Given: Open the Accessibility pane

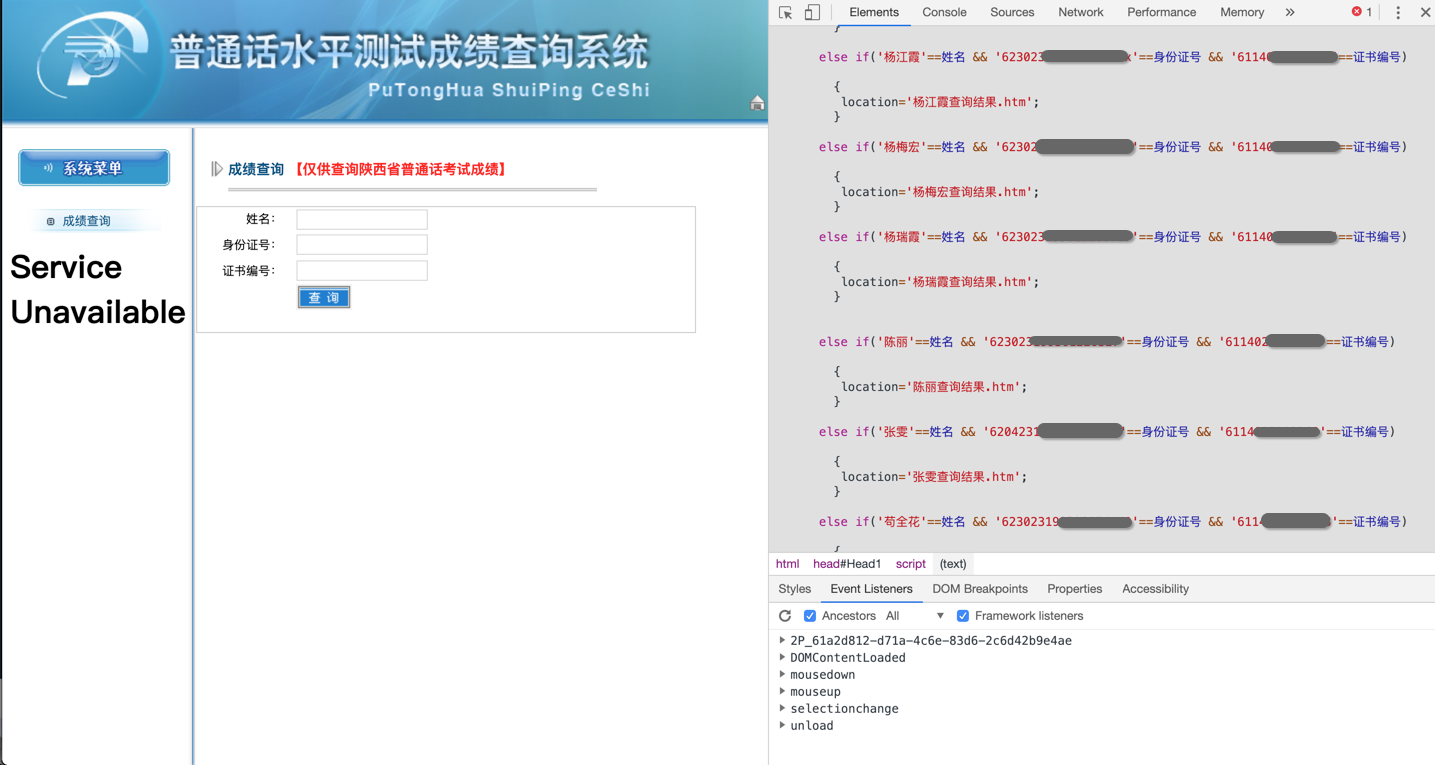Looking at the screenshot, I should pos(1155,589).
